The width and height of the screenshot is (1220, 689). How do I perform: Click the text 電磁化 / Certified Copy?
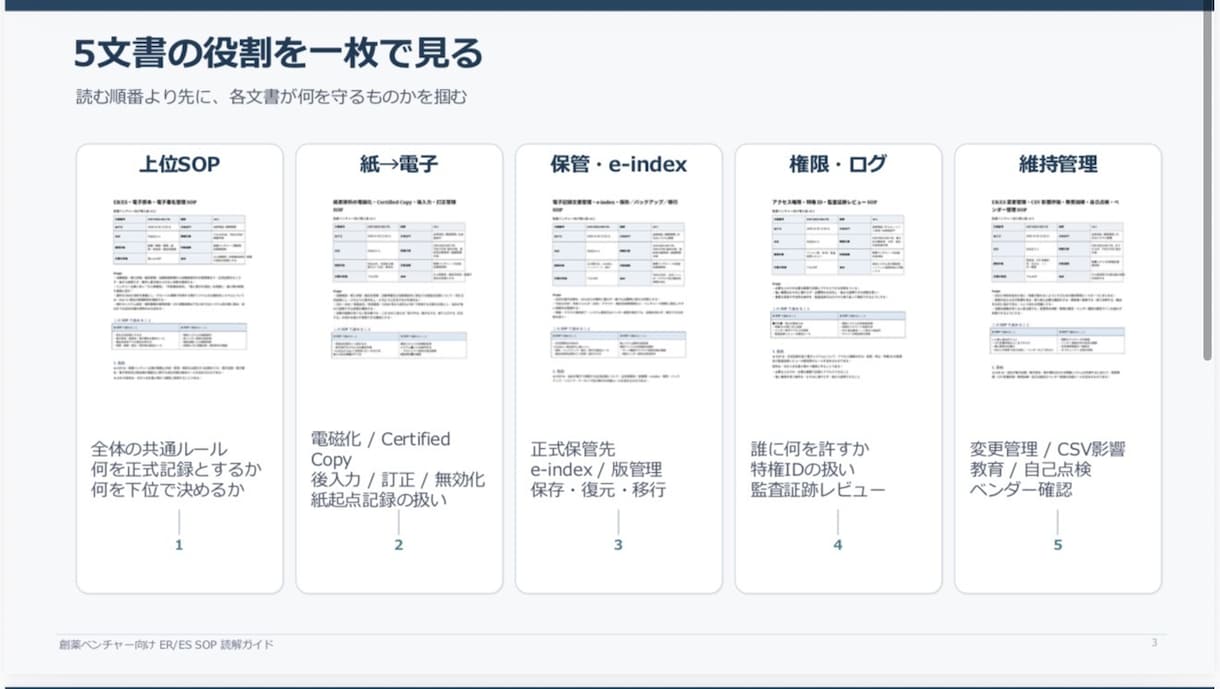coord(381,449)
